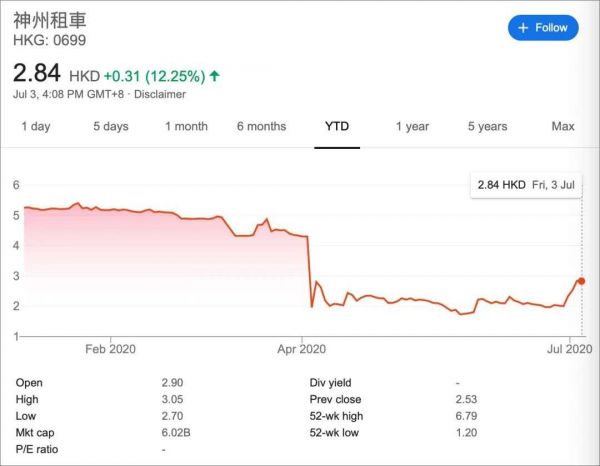
Task: Click the Apr 2020 axis label
Action: point(300,349)
